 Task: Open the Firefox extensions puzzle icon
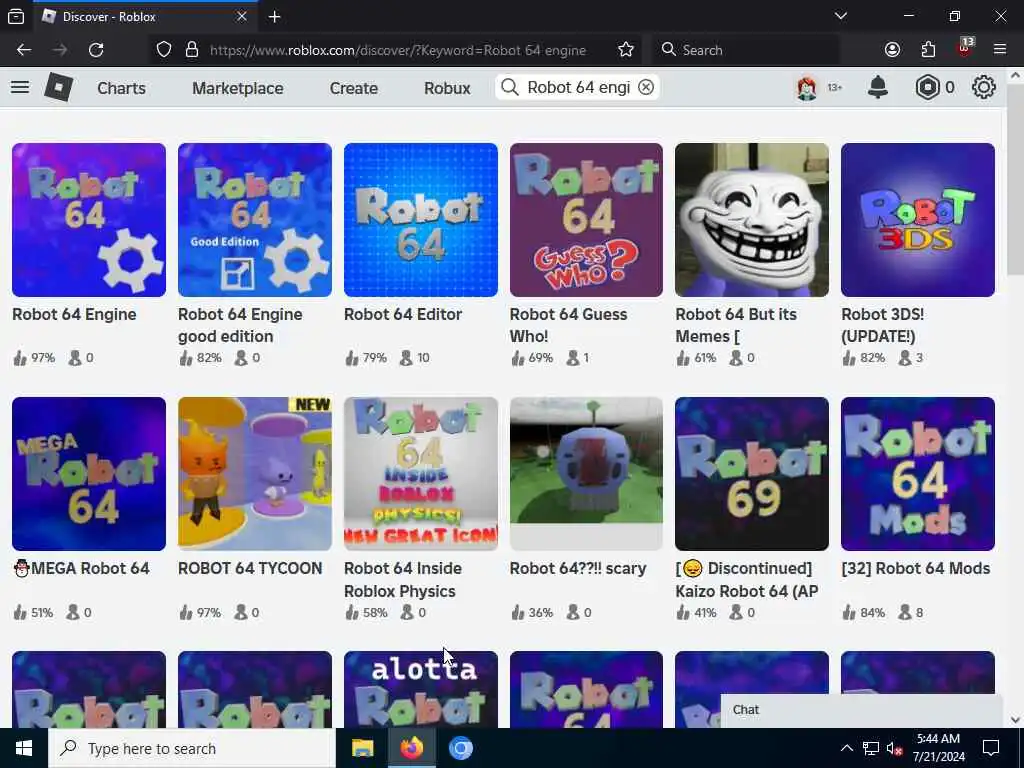pos(928,50)
